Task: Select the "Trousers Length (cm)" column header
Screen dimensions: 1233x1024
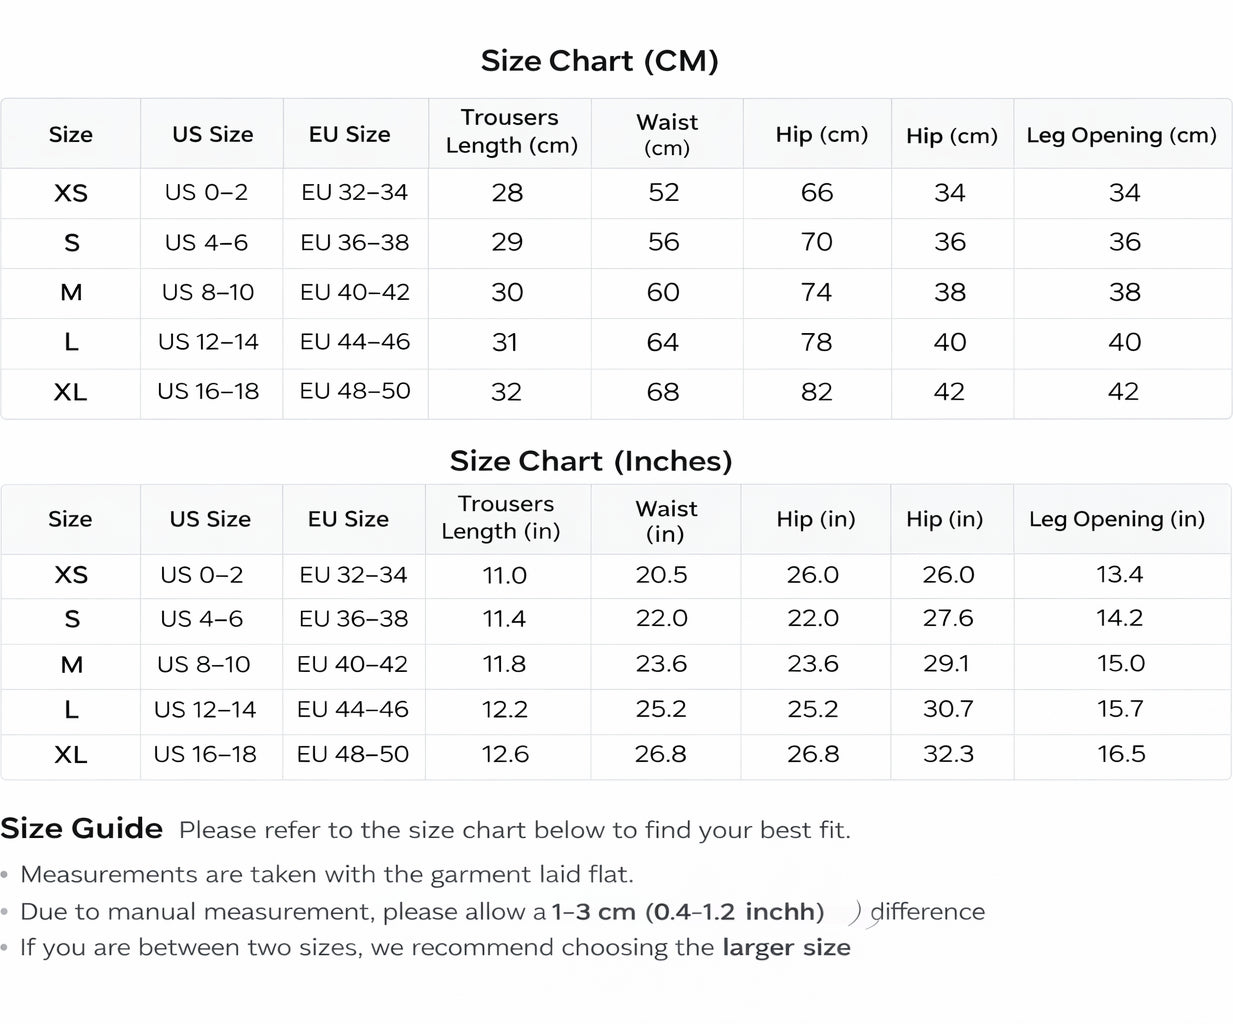Action: [x=511, y=132]
